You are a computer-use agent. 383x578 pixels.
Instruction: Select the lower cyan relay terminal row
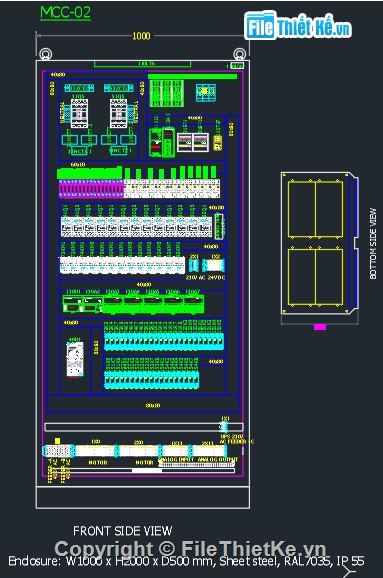(152, 380)
